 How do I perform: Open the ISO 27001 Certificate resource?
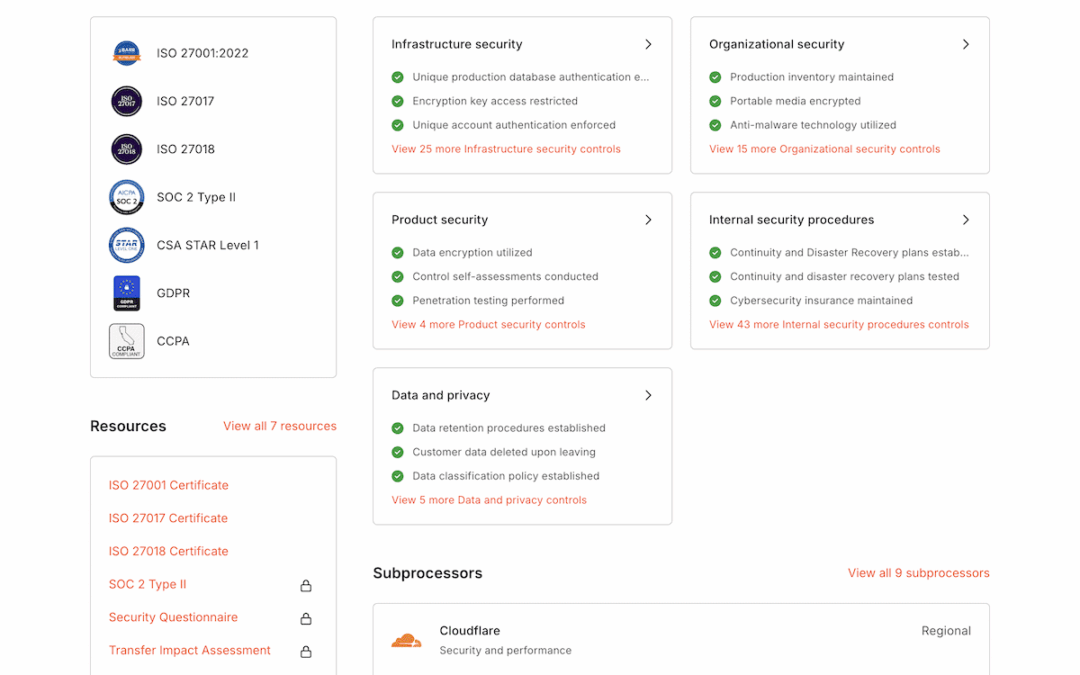(x=168, y=485)
